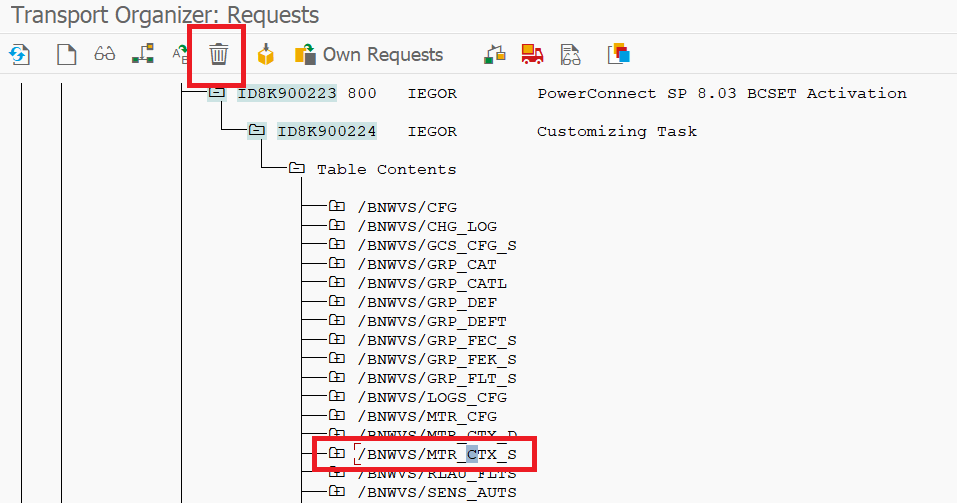Collapse the Table Contents folder
This screenshot has width=957, height=503.
coord(297,169)
